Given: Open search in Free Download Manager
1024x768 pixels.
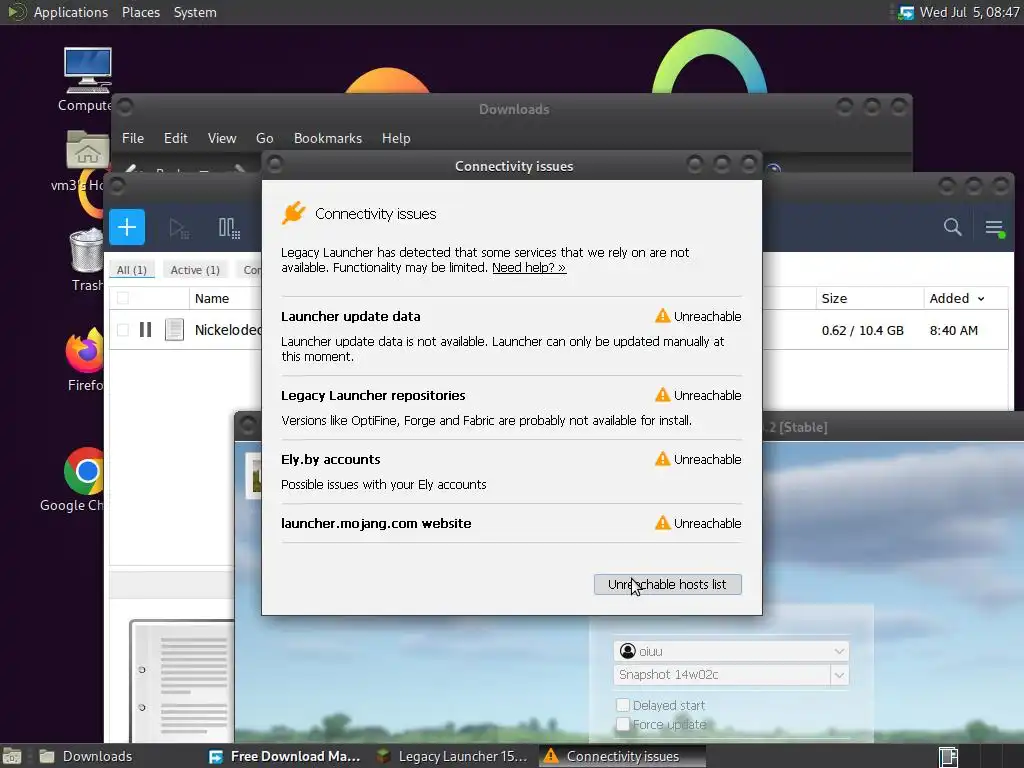Looking at the screenshot, I should [x=952, y=227].
